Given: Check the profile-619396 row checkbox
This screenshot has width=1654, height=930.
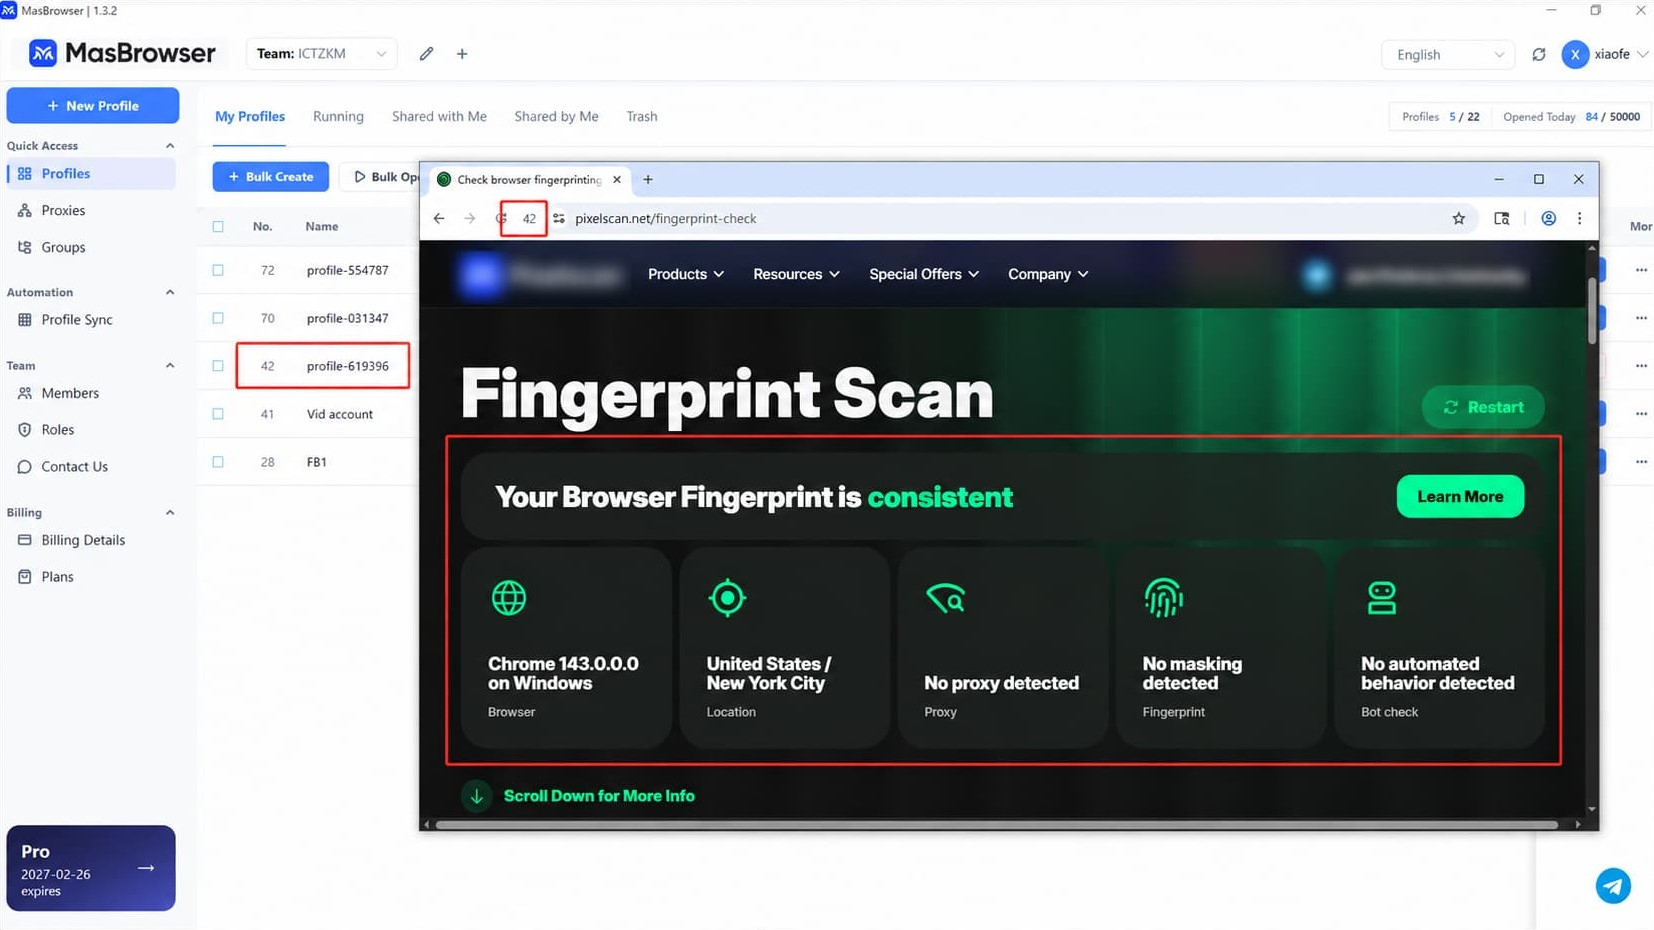Looking at the screenshot, I should point(218,366).
